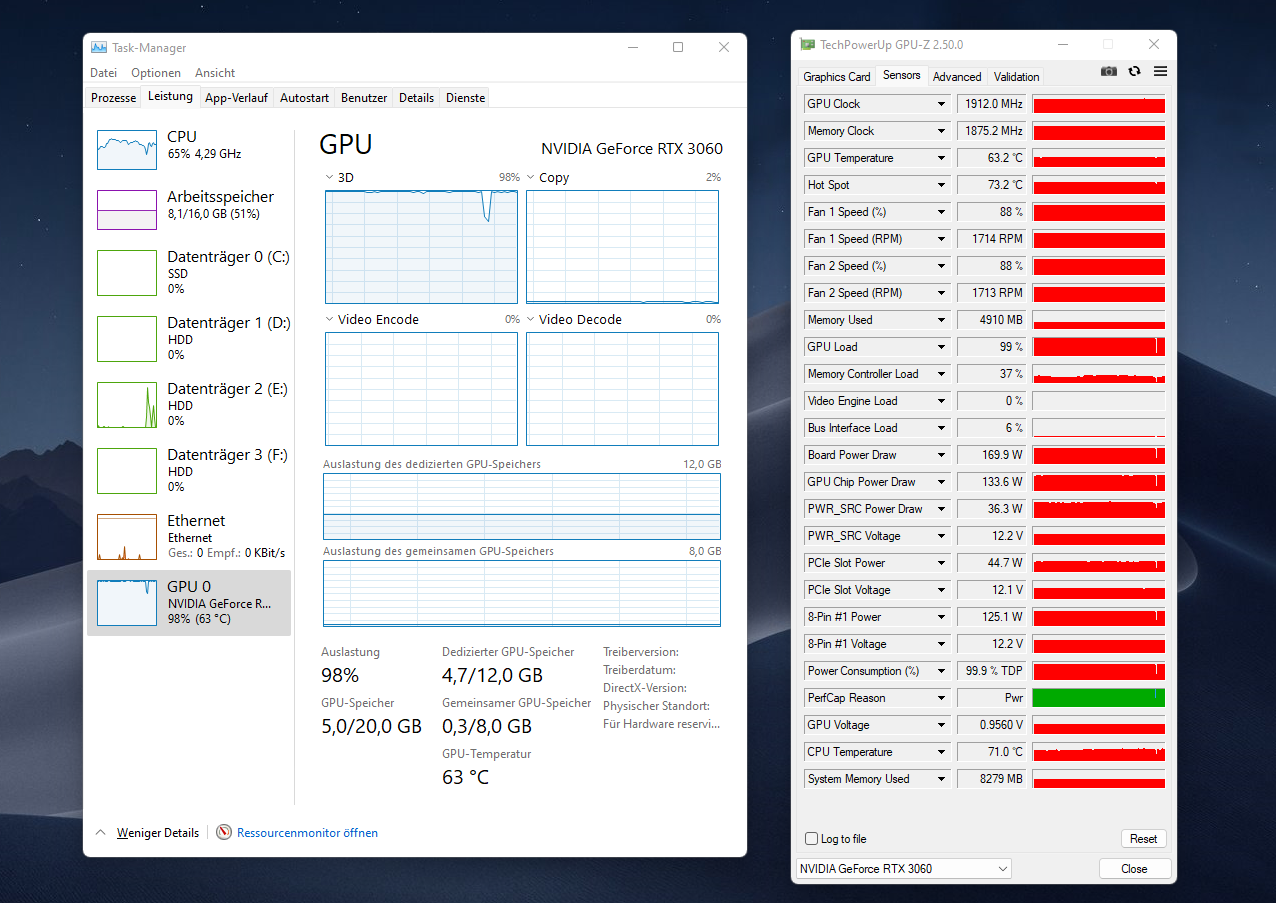Open the GPU Voltage sensor dropdown
Viewport: 1276px width, 903px height.
pyautogui.click(x=941, y=725)
